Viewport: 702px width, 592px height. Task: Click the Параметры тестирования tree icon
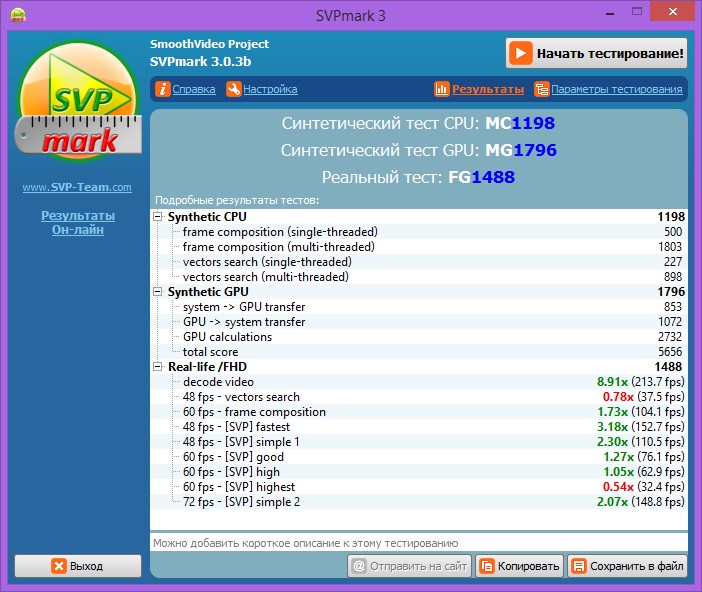click(x=541, y=89)
